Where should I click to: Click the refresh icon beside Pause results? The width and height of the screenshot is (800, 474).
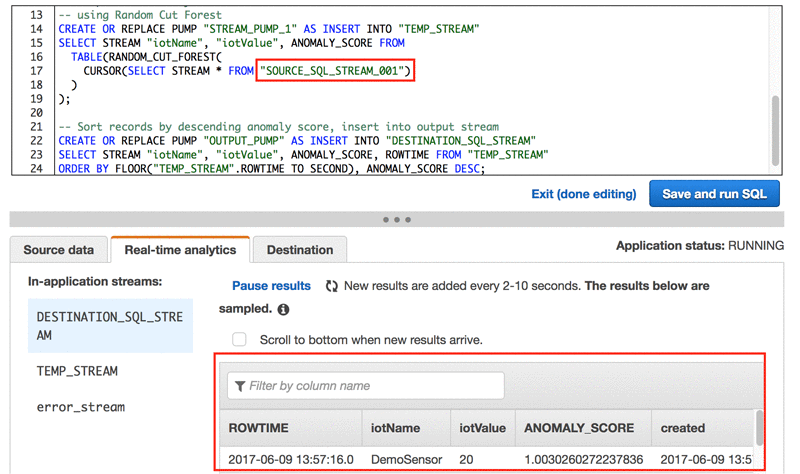(x=332, y=286)
